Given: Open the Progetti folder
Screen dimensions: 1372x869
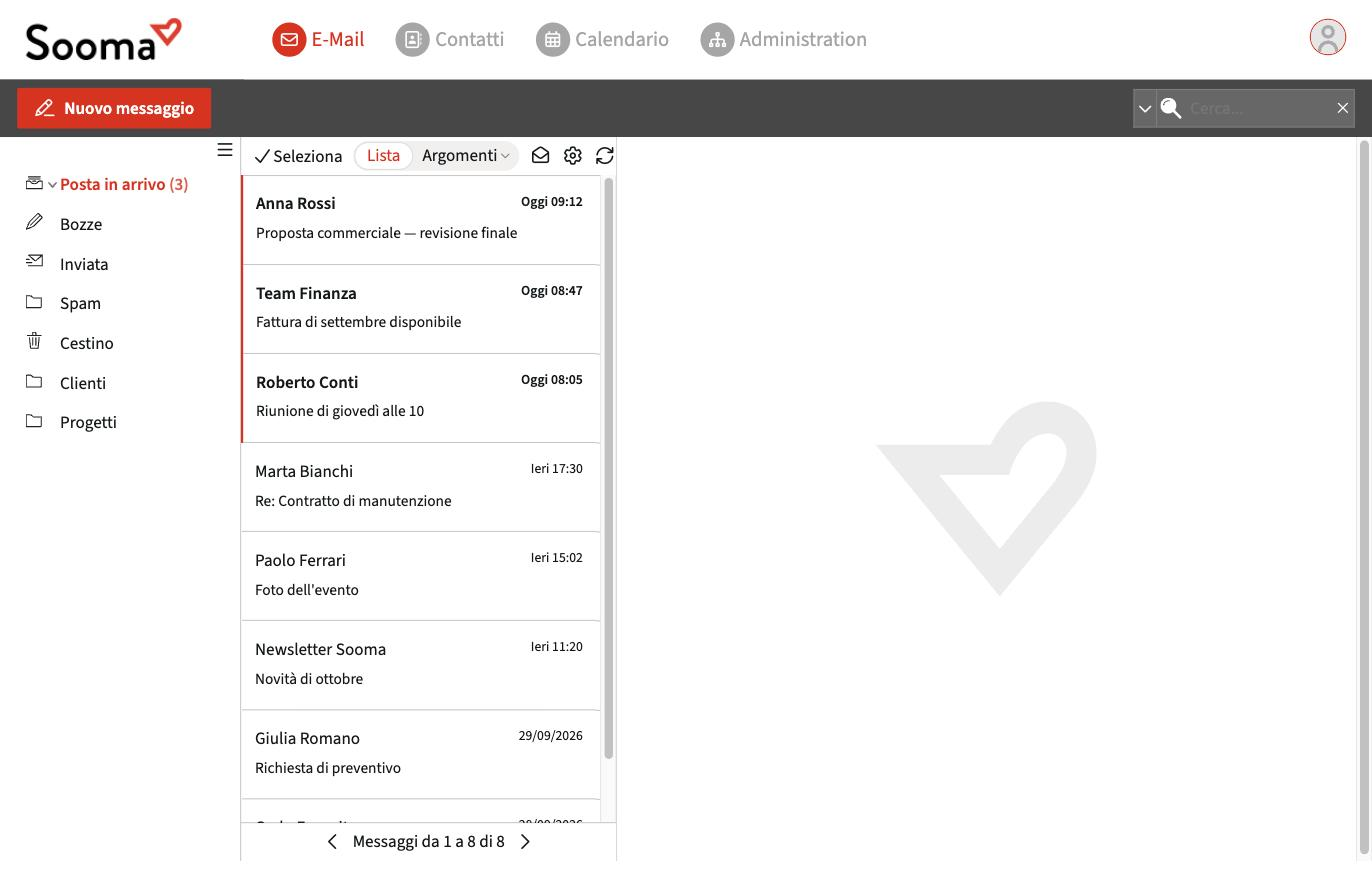Looking at the screenshot, I should pos(88,422).
